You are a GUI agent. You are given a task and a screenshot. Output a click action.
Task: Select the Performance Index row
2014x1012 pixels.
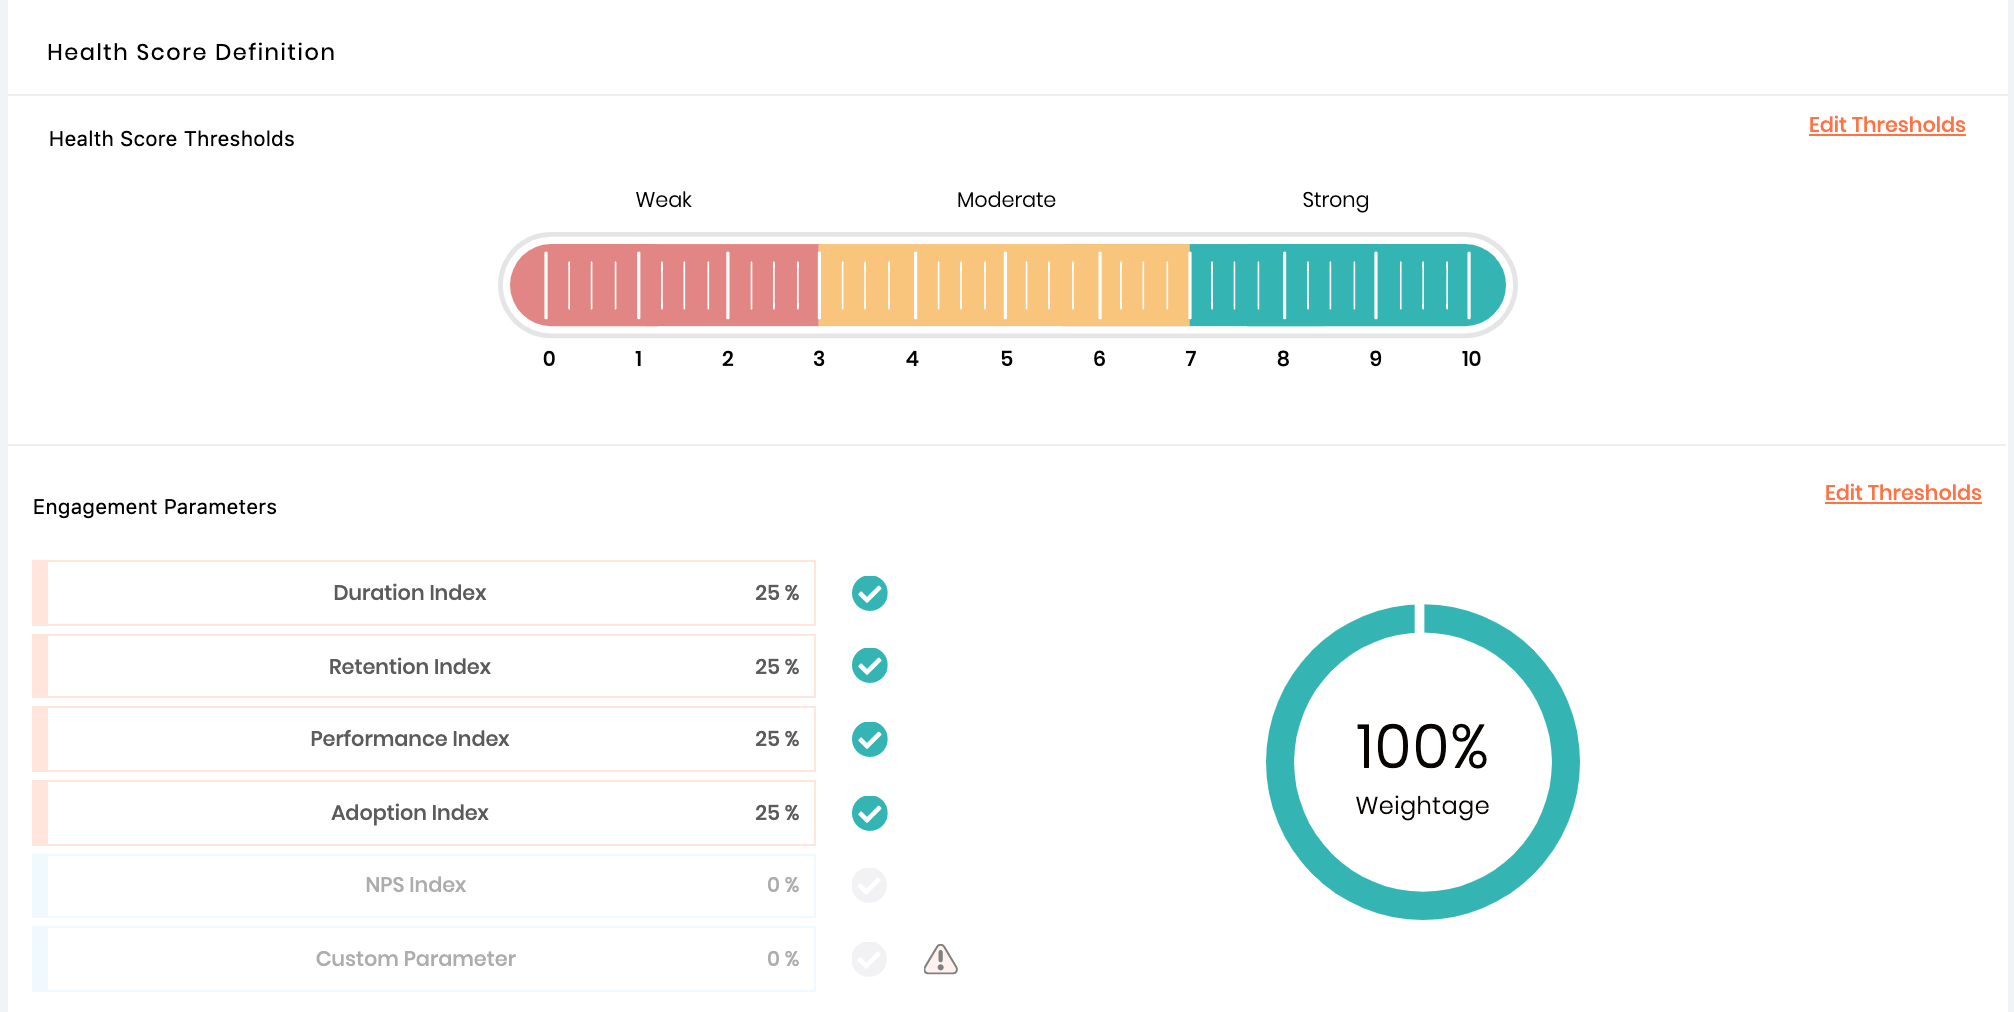[424, 739]
